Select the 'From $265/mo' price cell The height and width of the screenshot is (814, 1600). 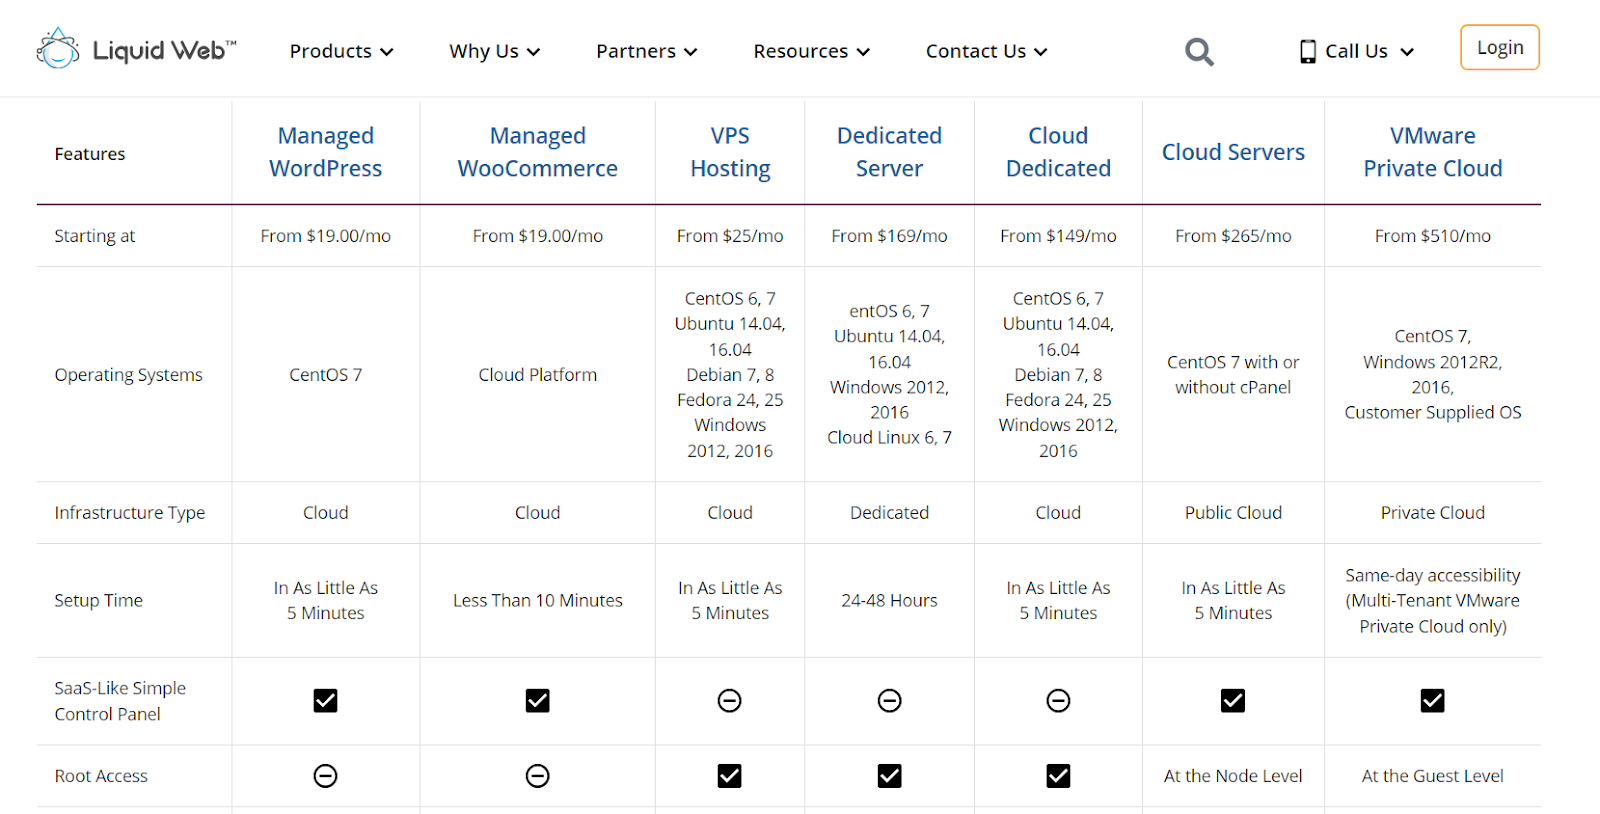pos(1233,236)
